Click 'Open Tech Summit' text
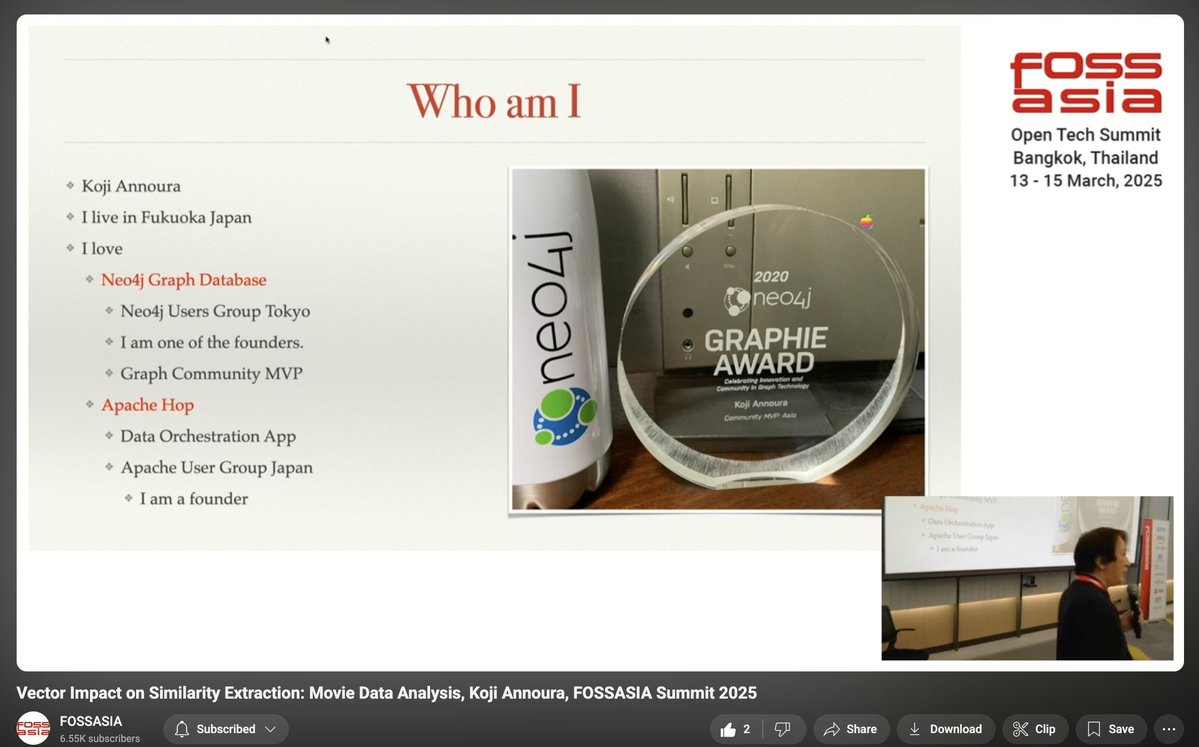This screenshot has width=1199, height=747. click(1086, 135)
